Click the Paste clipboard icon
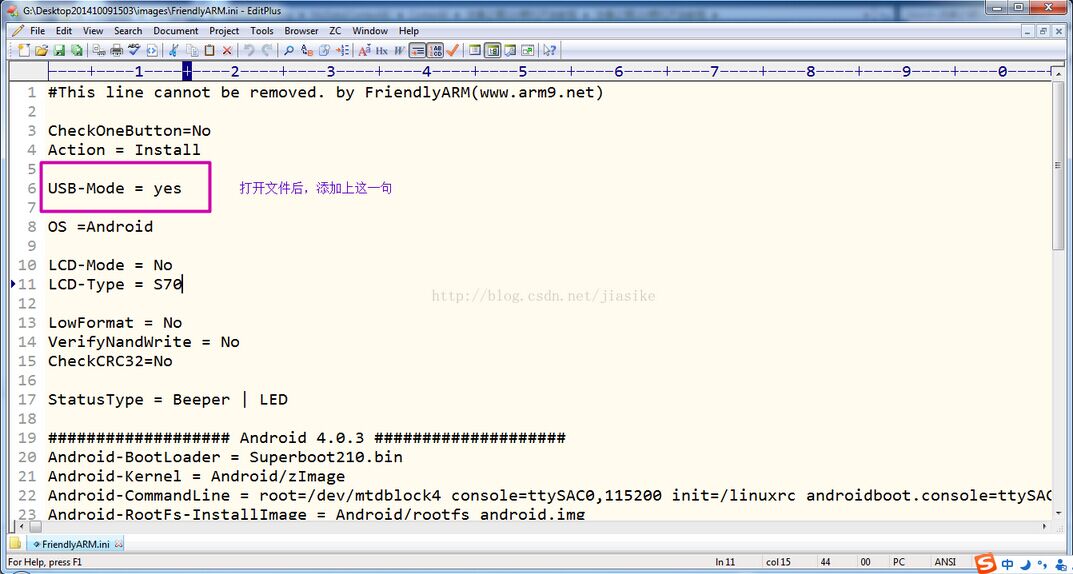 click(209, 50)
